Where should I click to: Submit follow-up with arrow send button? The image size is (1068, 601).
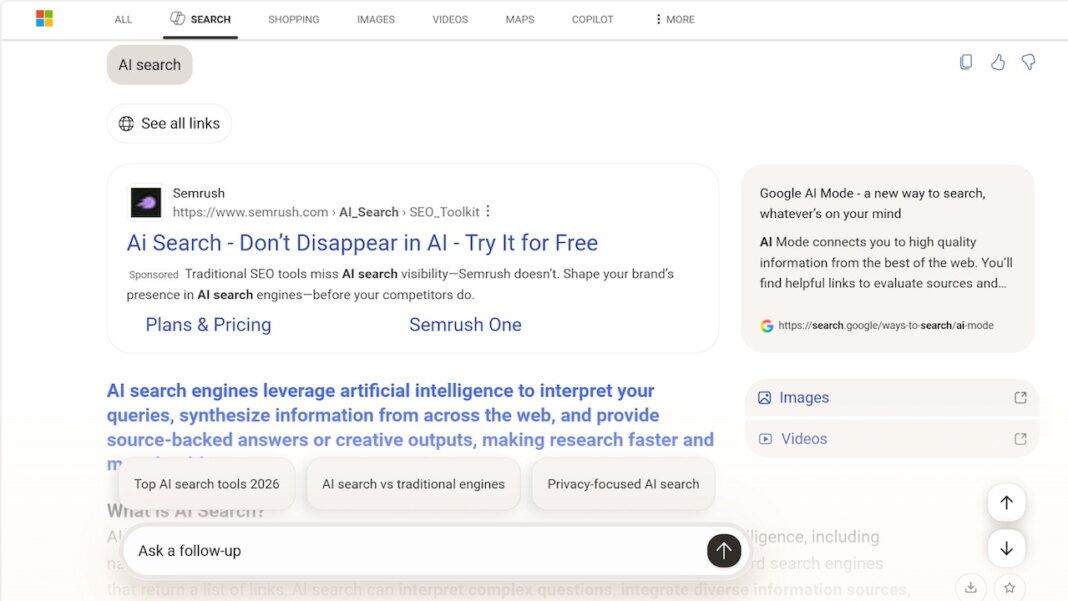pos(723,551)
